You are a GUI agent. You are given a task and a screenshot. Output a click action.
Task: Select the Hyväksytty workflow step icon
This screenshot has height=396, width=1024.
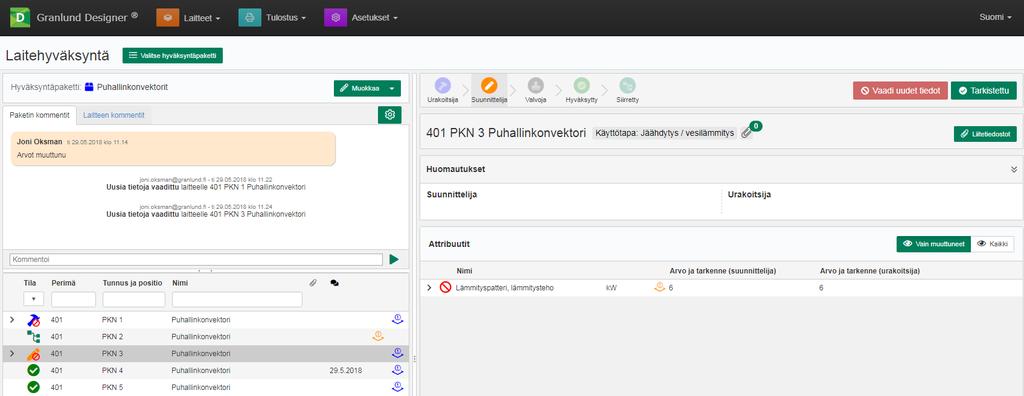point(581,86)
